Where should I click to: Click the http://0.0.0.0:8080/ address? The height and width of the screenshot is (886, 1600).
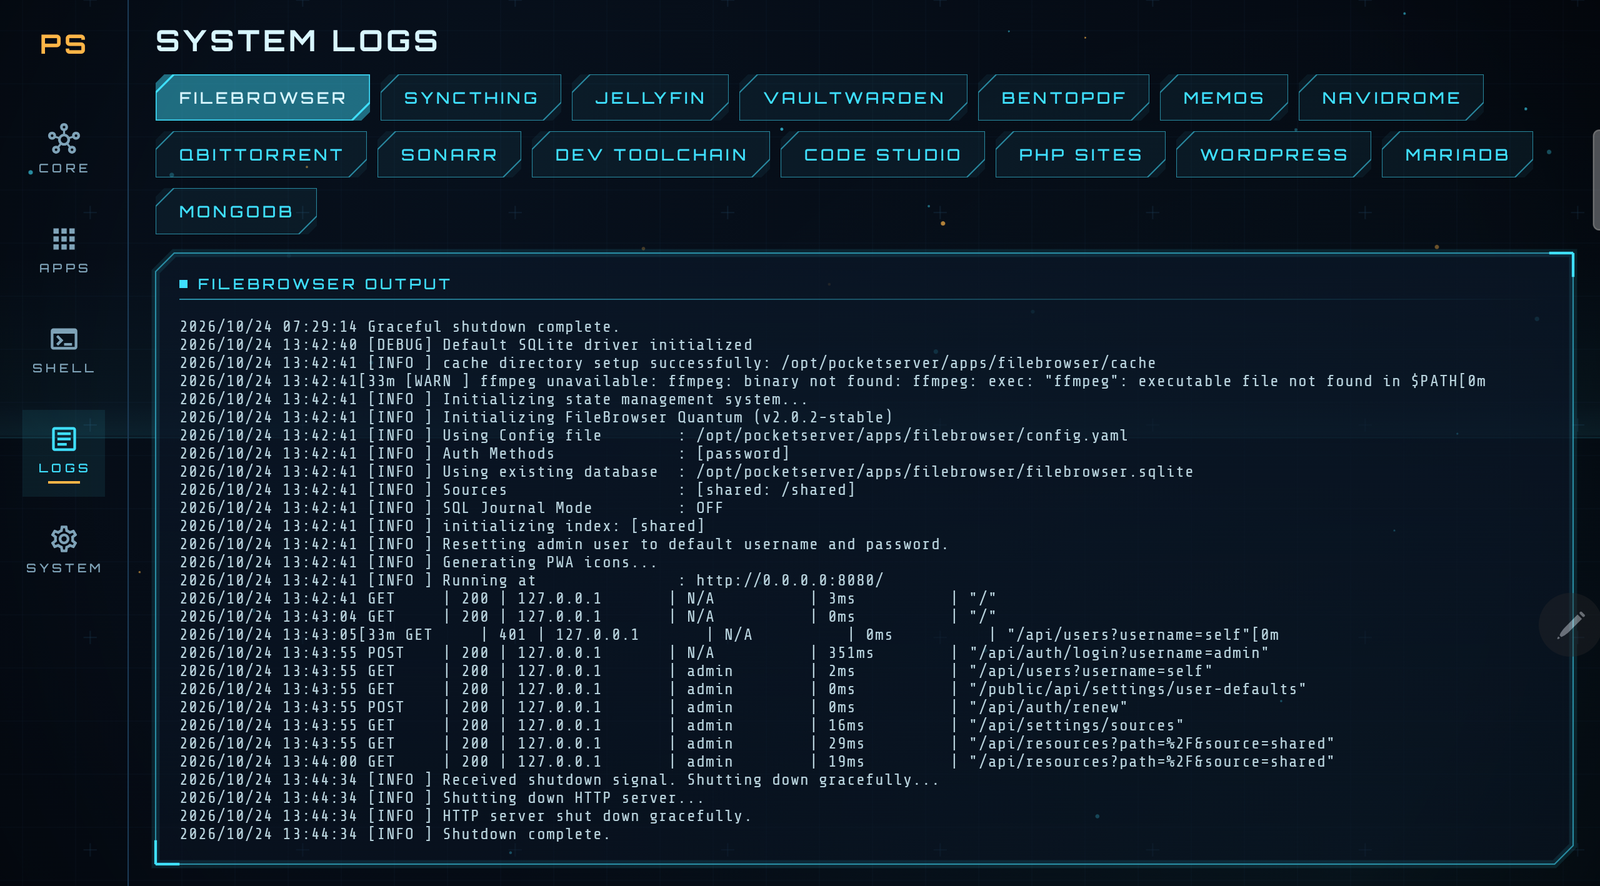790,580
